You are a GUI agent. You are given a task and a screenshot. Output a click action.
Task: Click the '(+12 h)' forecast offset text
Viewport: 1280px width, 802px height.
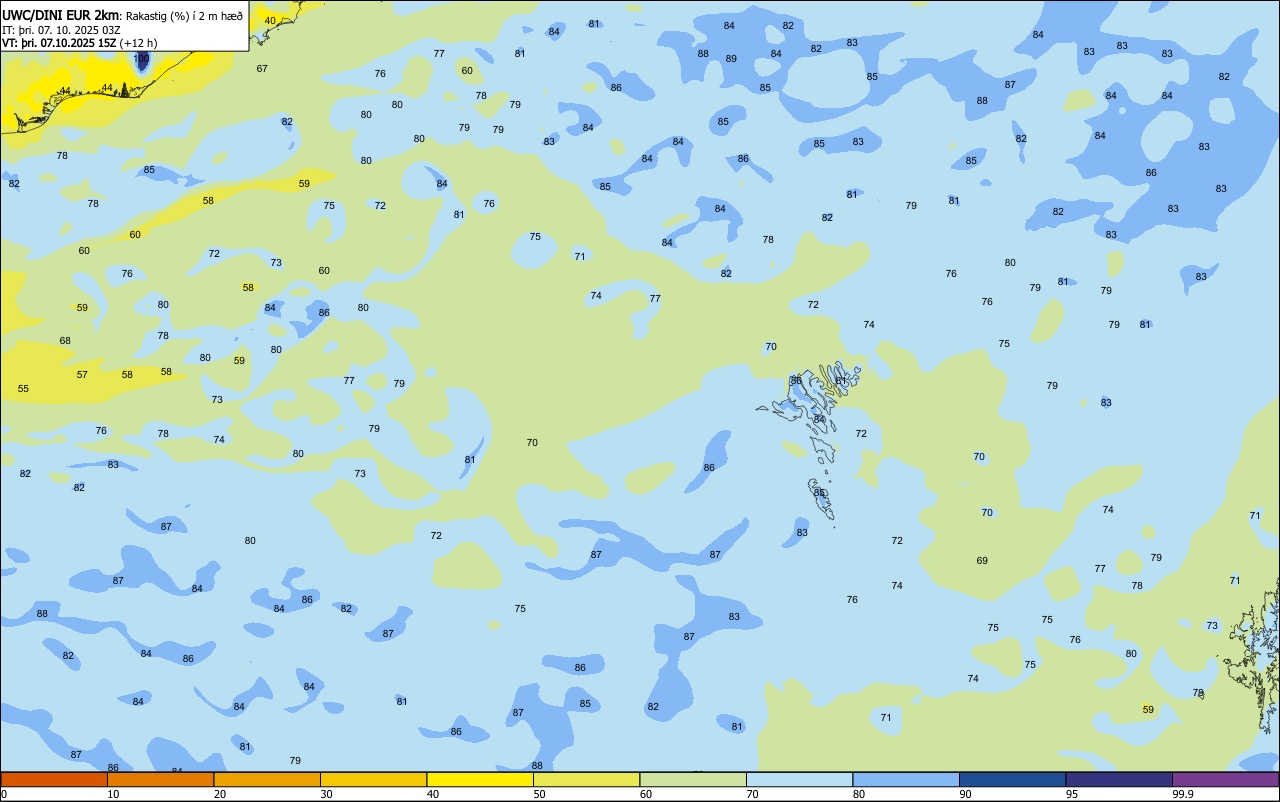point(138,43)
